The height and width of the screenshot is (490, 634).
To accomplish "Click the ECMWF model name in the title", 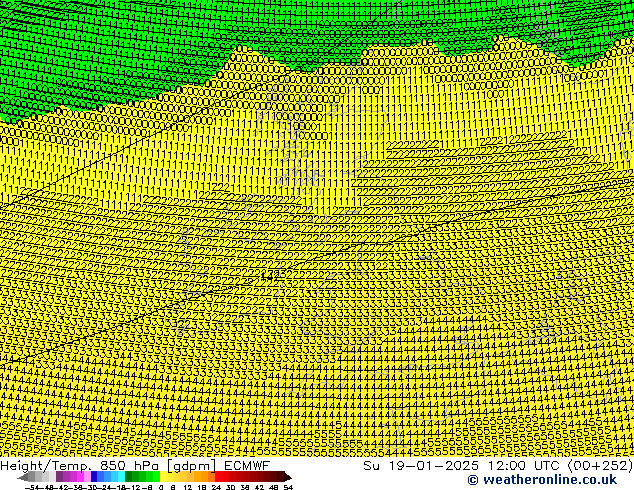I will 247,465.
